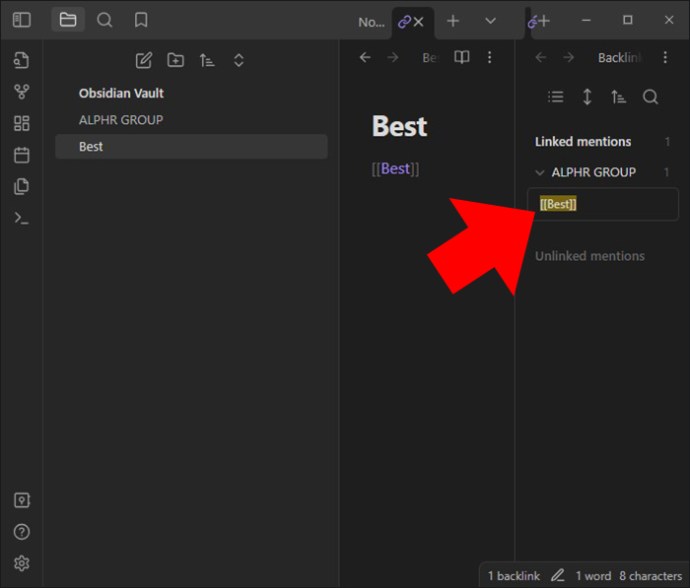The width and height of the screenshot is (690, 588).
Task: Expand the Unlinked mentions section
Action: [590, 256]
